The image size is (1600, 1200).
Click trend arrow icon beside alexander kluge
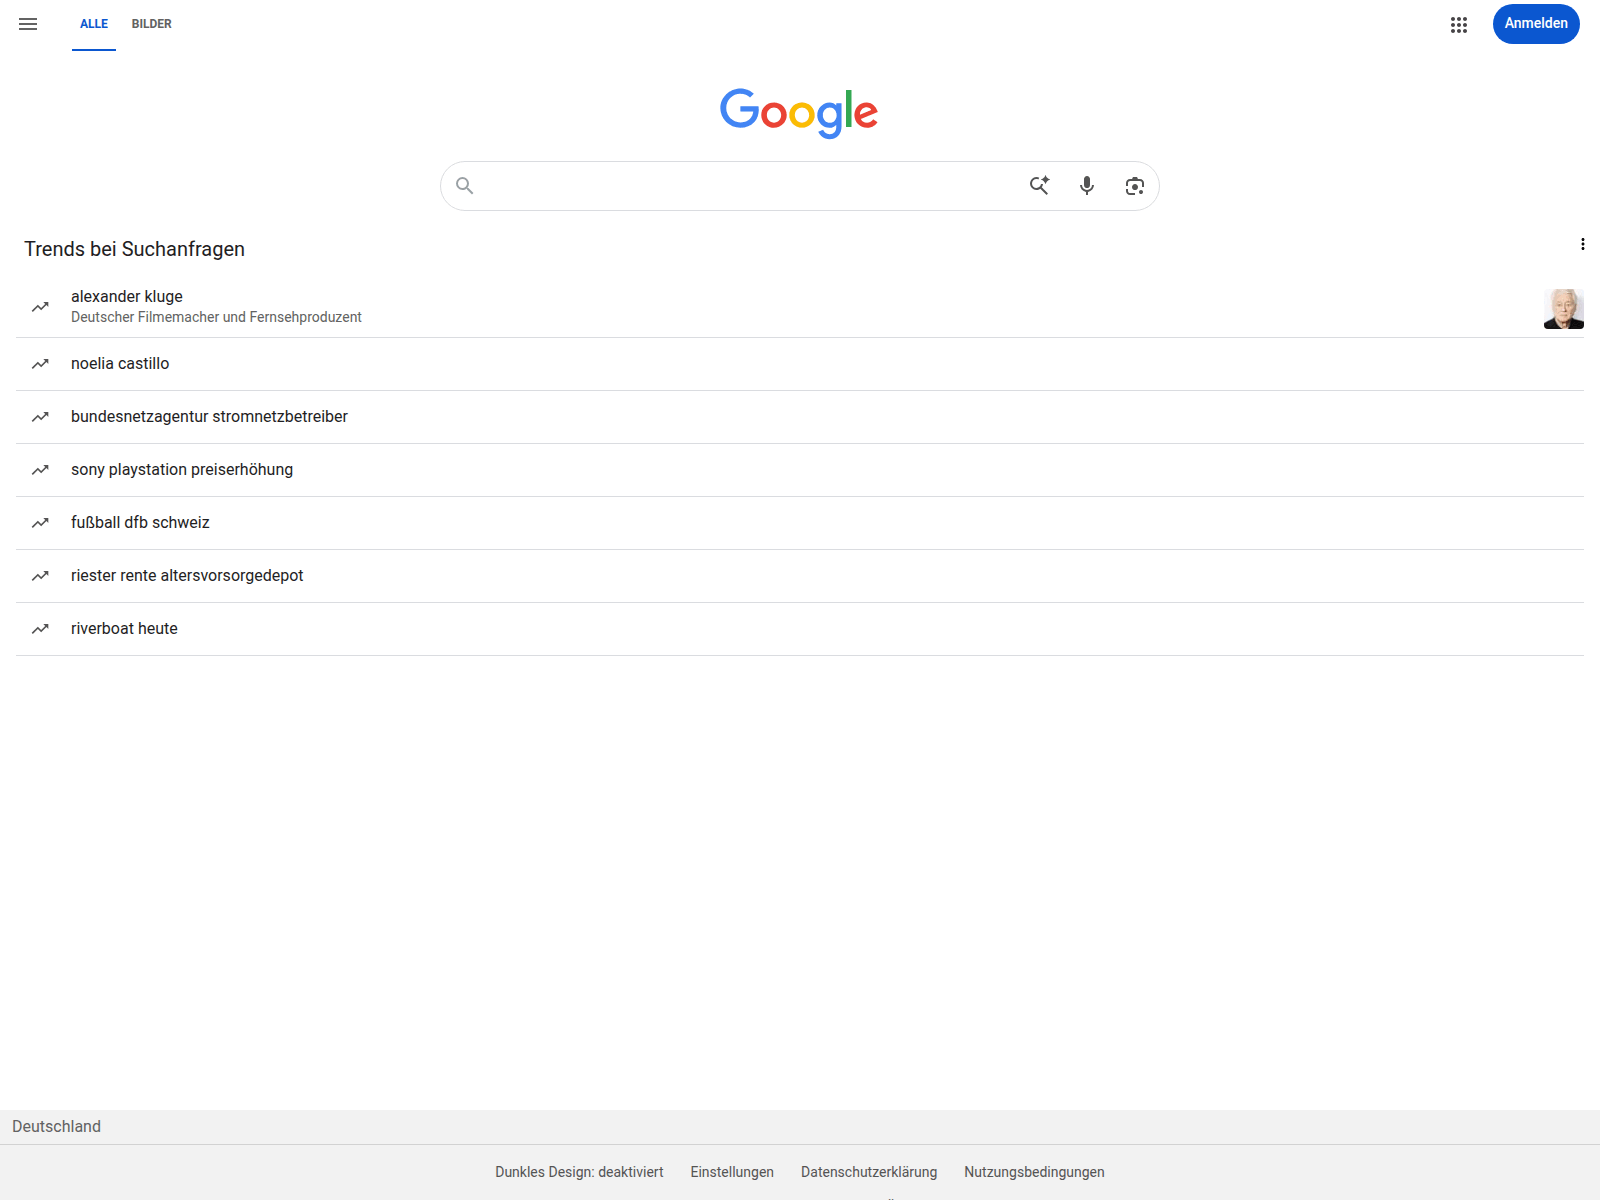pos(40,307)
